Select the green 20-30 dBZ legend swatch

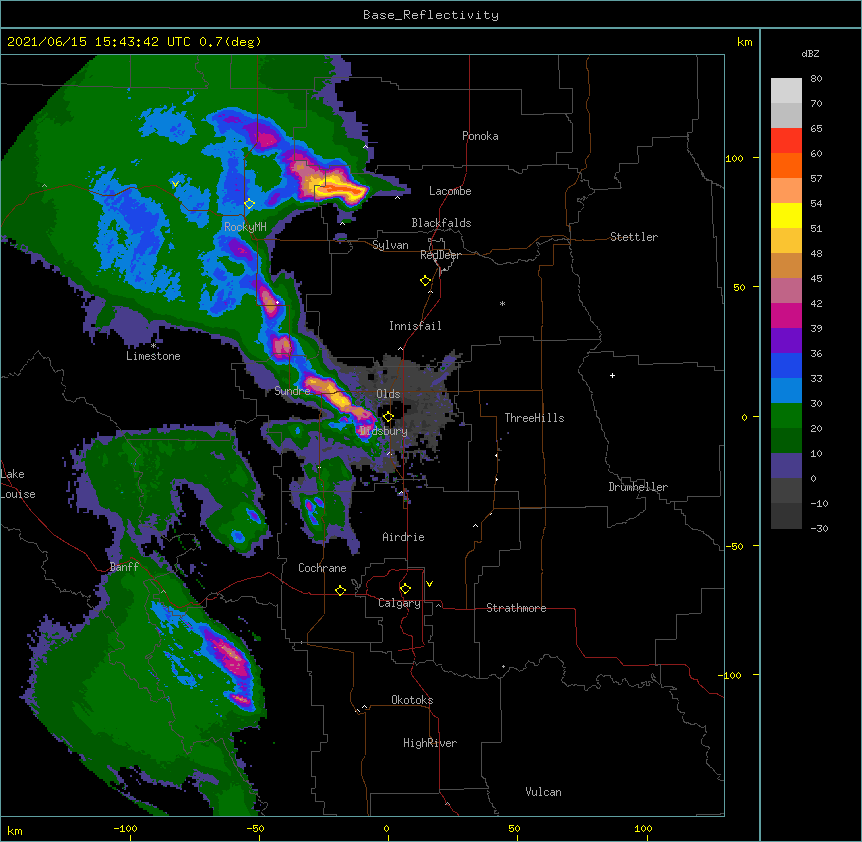click(786, 416)
